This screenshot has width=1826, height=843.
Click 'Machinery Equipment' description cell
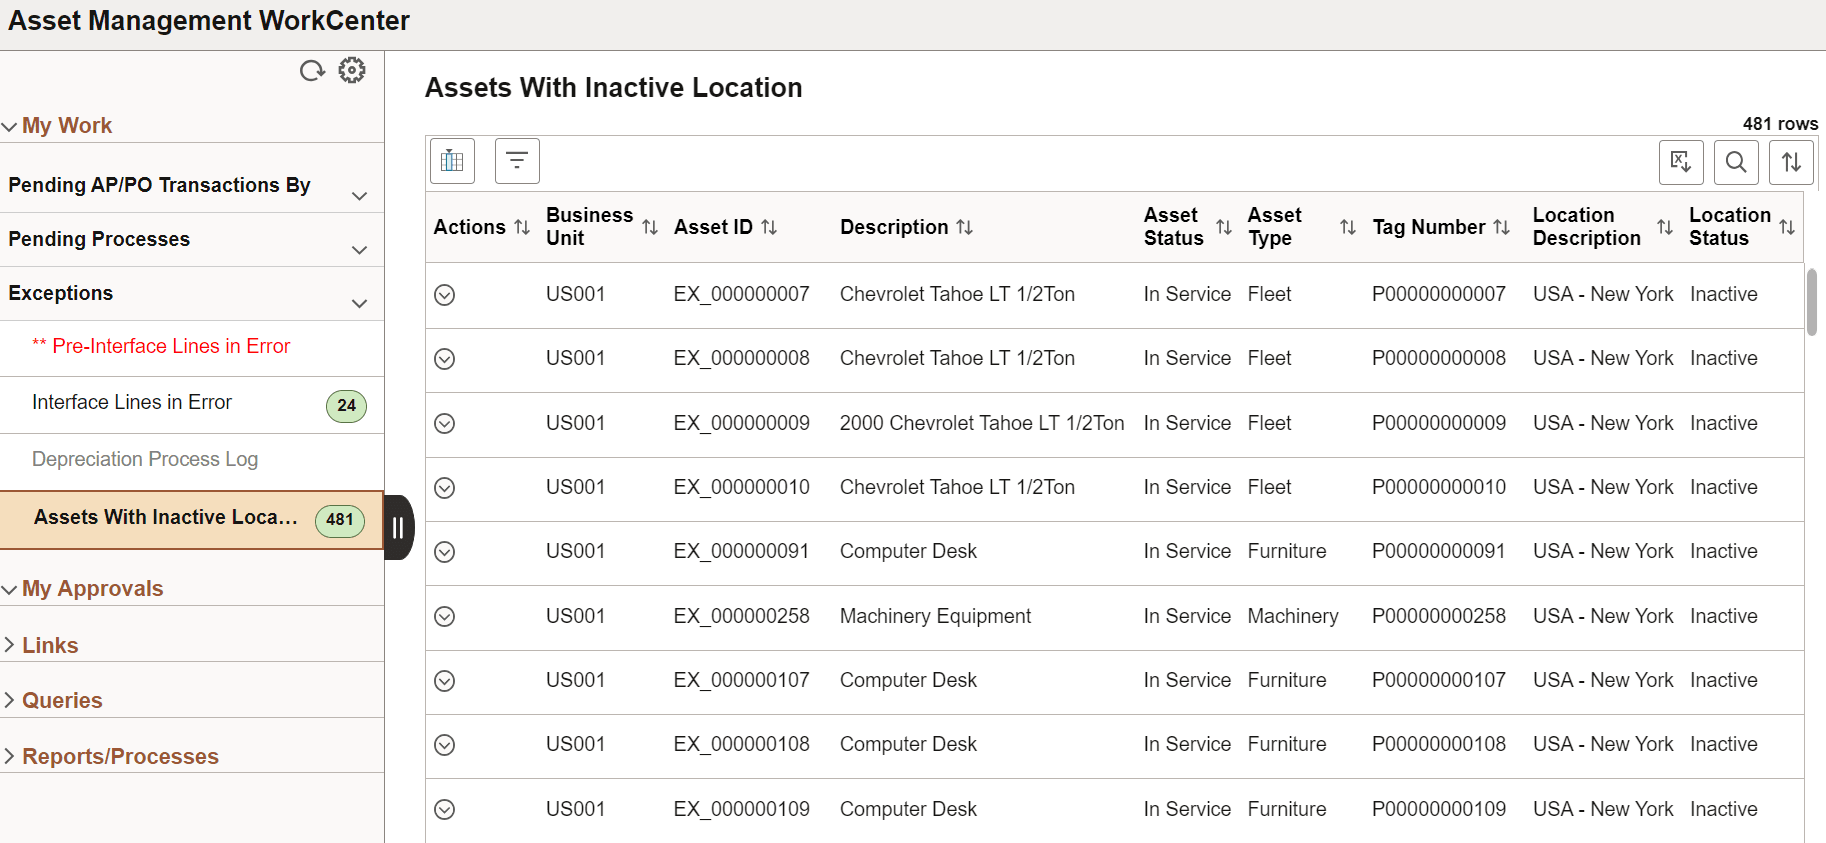coord(935,616)
